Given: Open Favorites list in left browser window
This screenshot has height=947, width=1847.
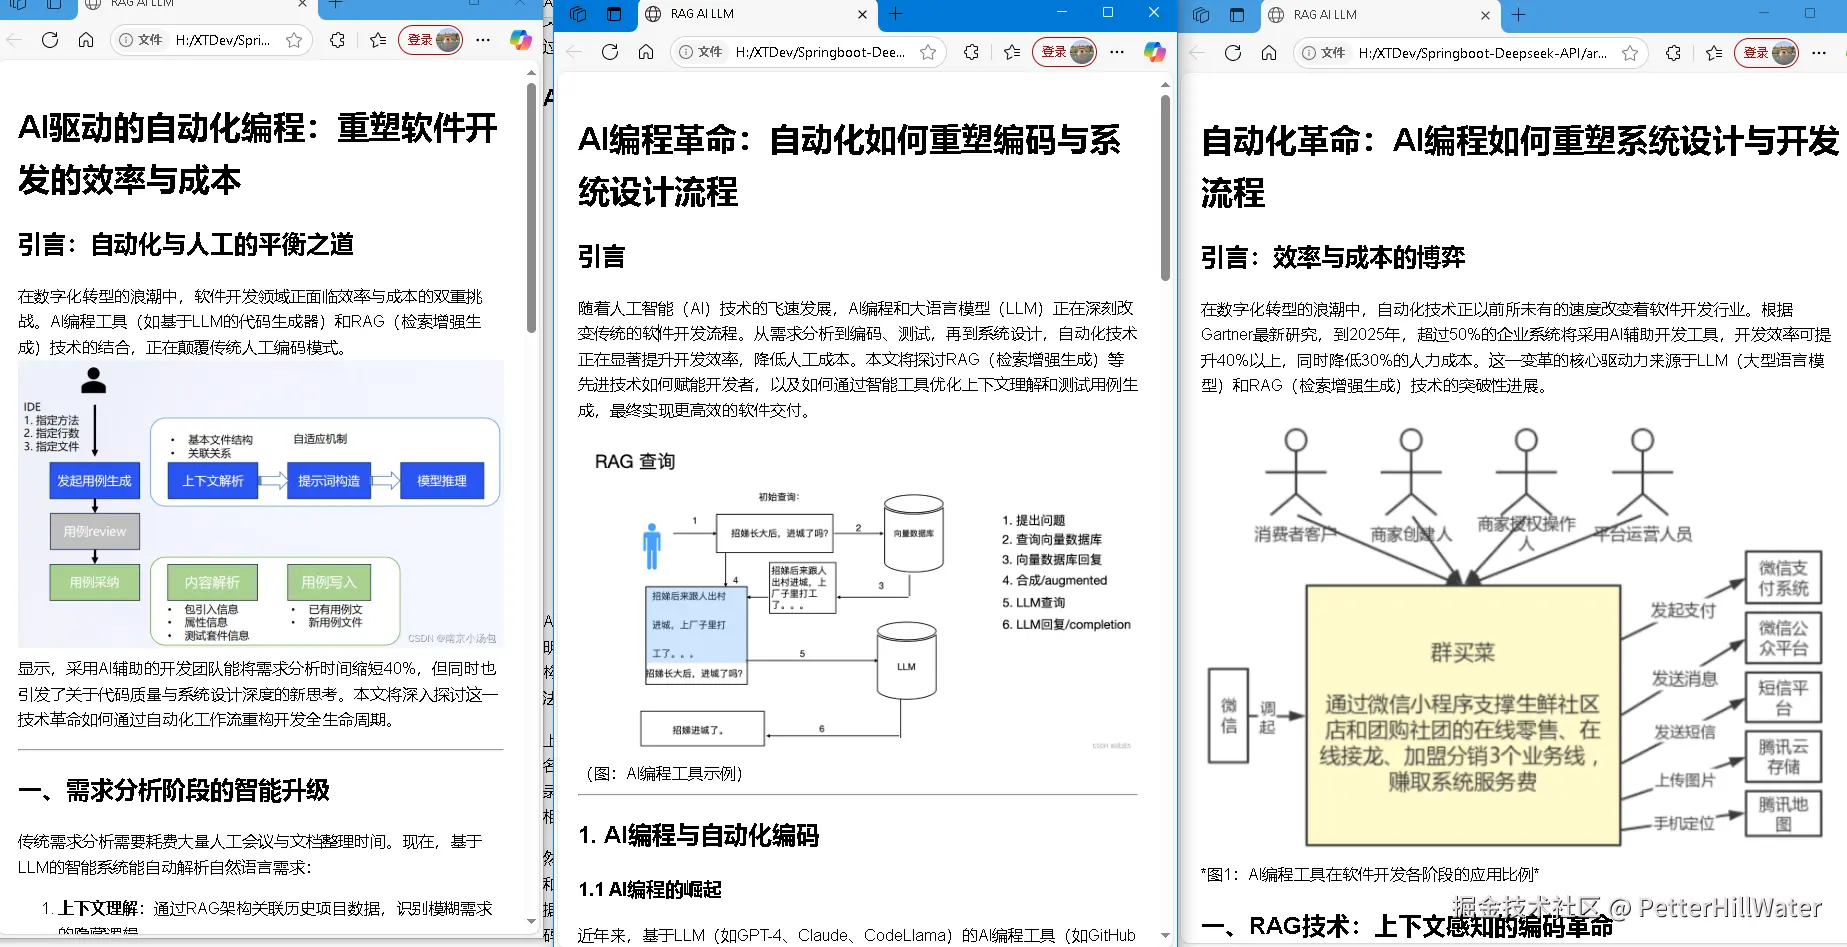Looking at the screenshot, I should click(x=377, y=40).
